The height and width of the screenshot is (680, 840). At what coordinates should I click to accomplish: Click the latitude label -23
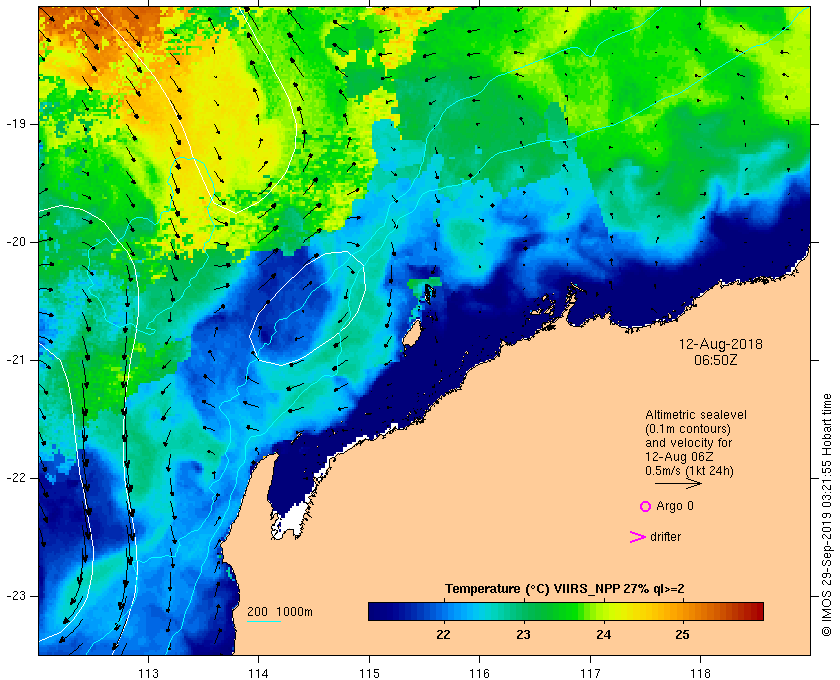pos(16,596)
